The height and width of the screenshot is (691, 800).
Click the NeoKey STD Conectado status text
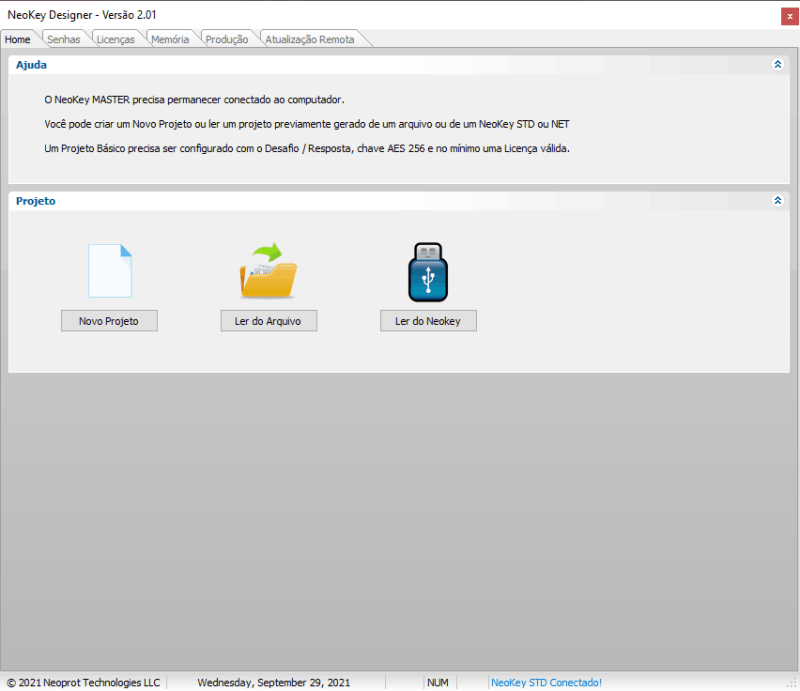click(546, 682)
